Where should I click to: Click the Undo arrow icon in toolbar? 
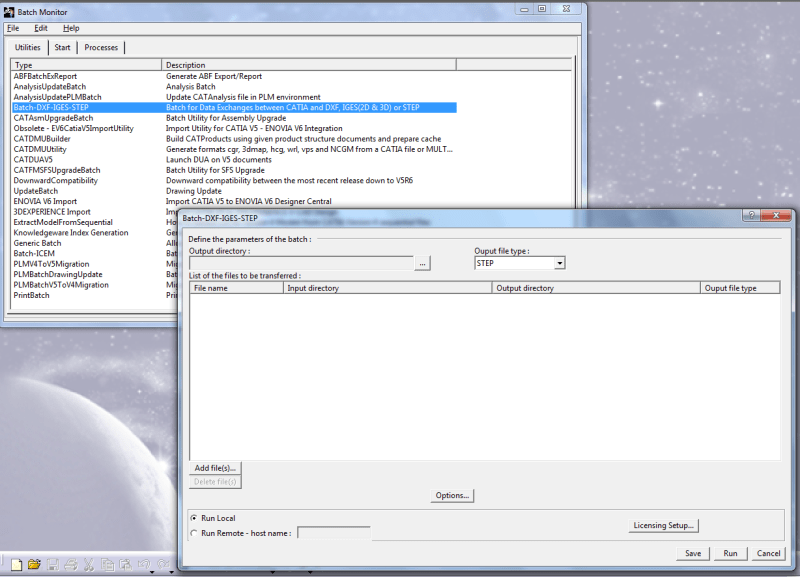[144, 564]
